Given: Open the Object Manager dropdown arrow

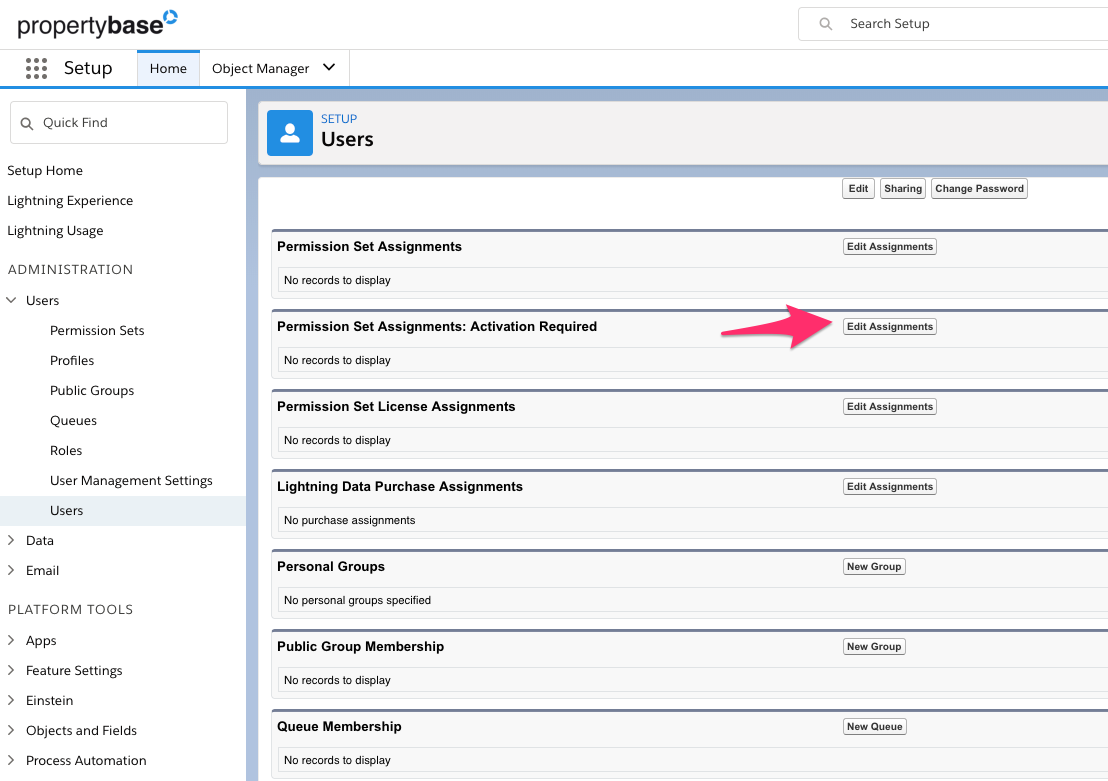Looking at the screenshot, I should coord(329,68).
